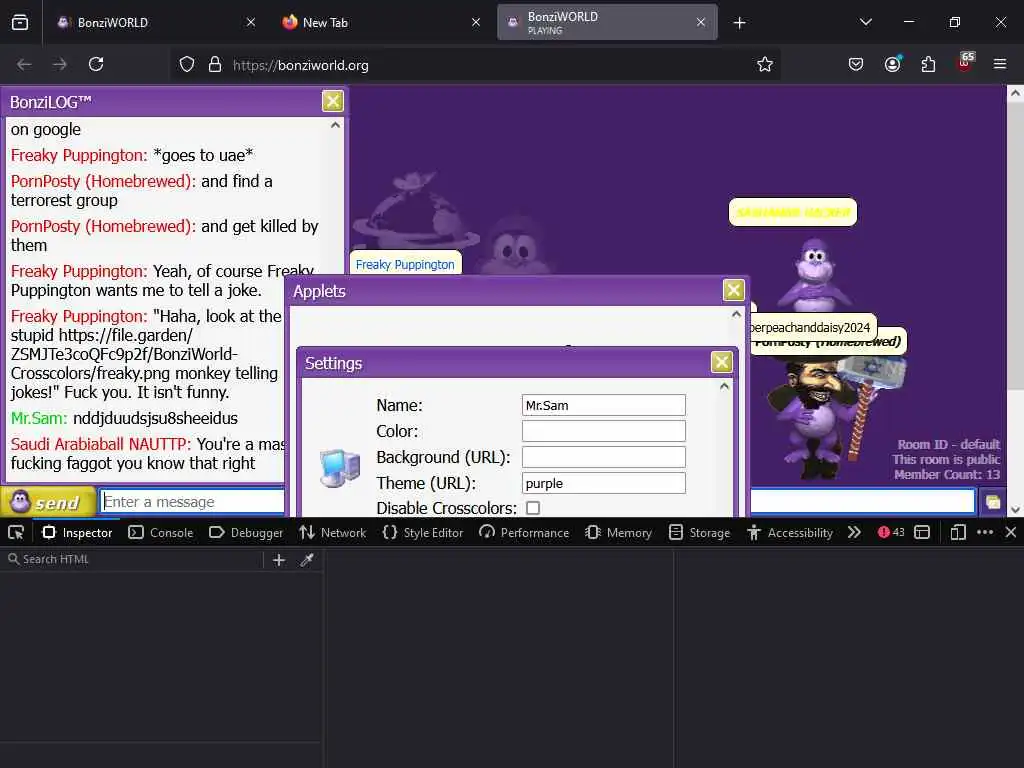
Task: Click the purple Bonzi monkey character
Action: 814,275
